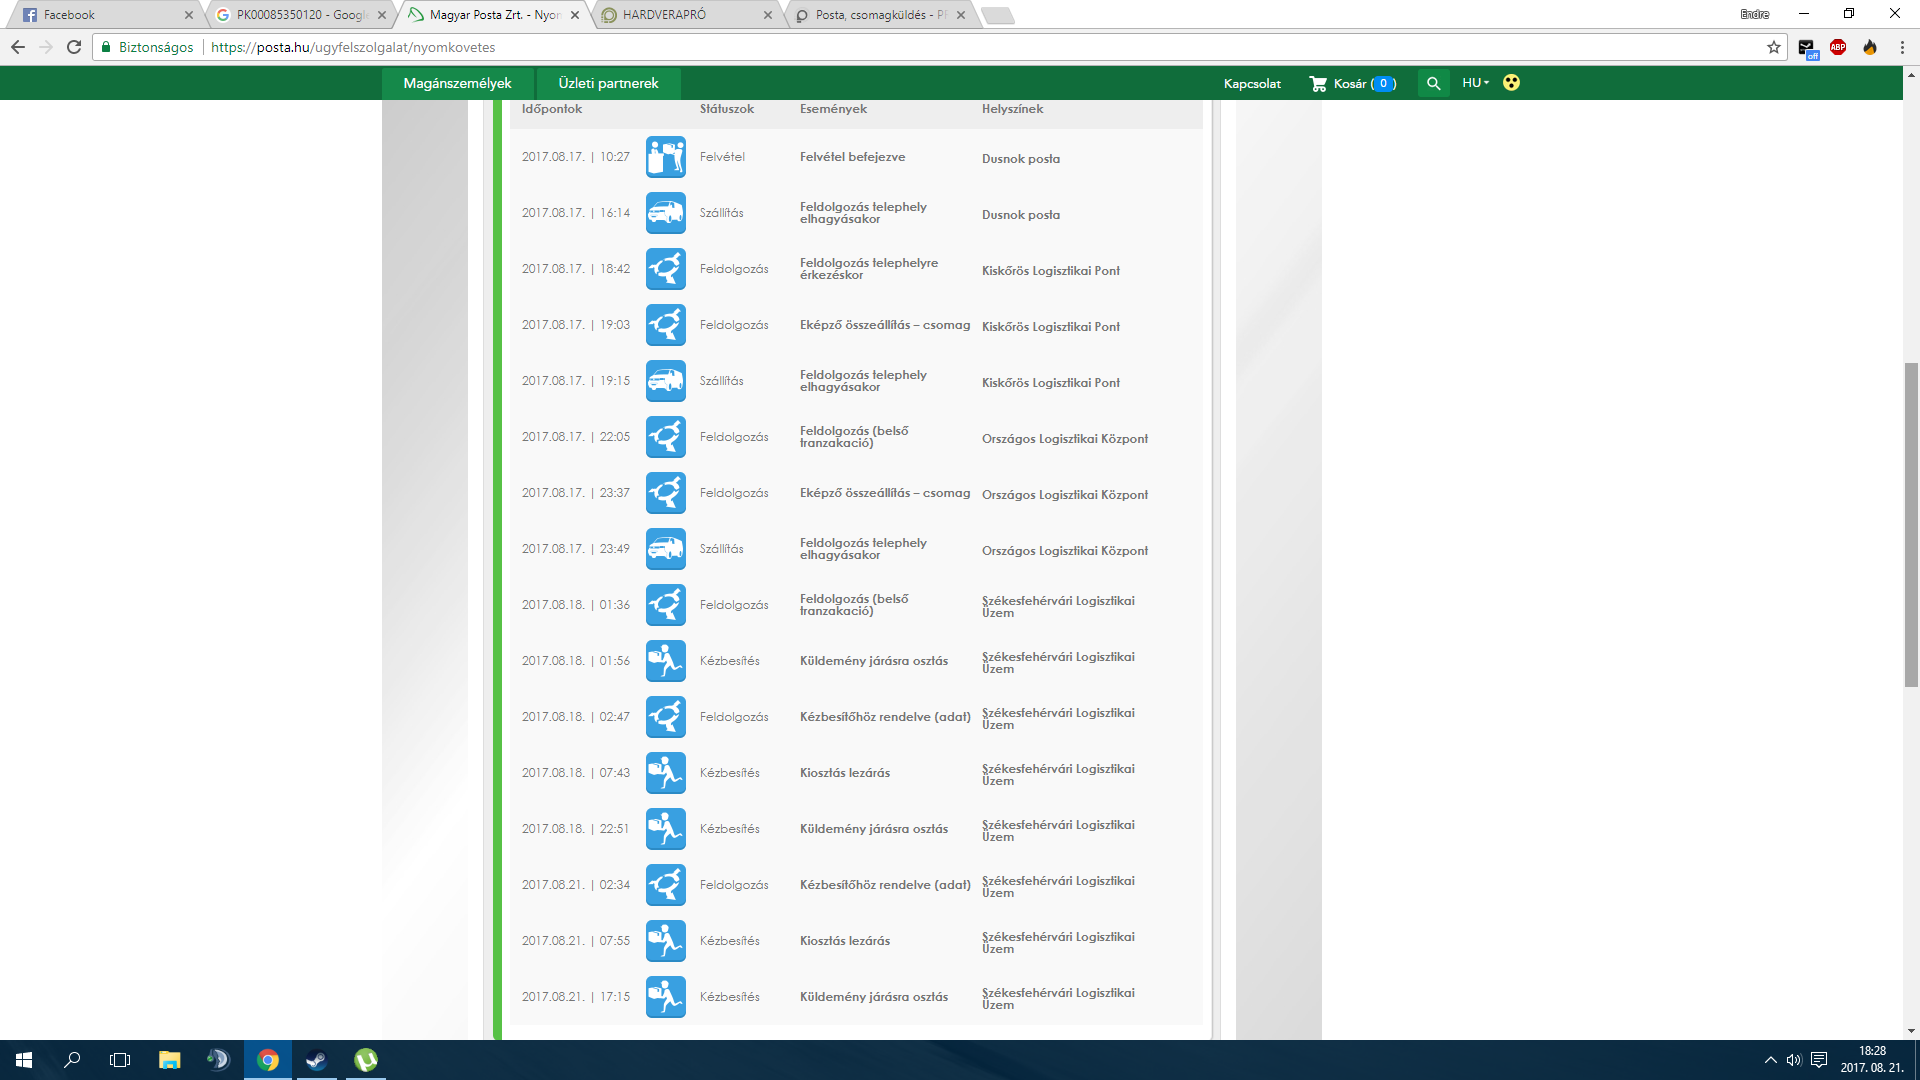
Task: Click the yellow accessibility icon in header
Action: pyautogui.click(x=1511, y=83)
